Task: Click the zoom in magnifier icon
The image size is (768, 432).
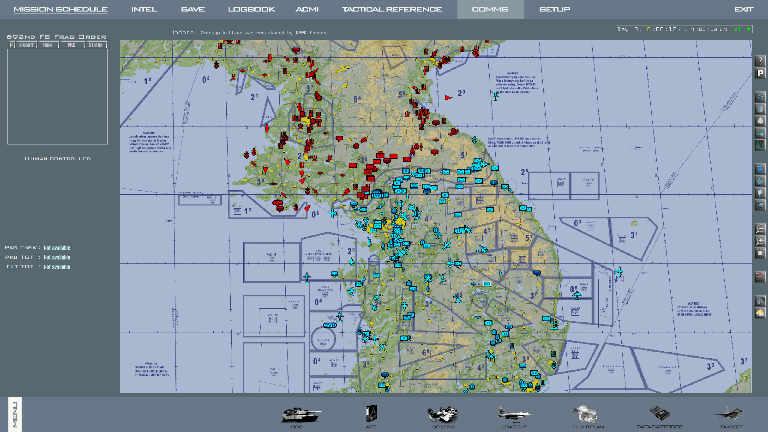Action: tap(760, 241)
